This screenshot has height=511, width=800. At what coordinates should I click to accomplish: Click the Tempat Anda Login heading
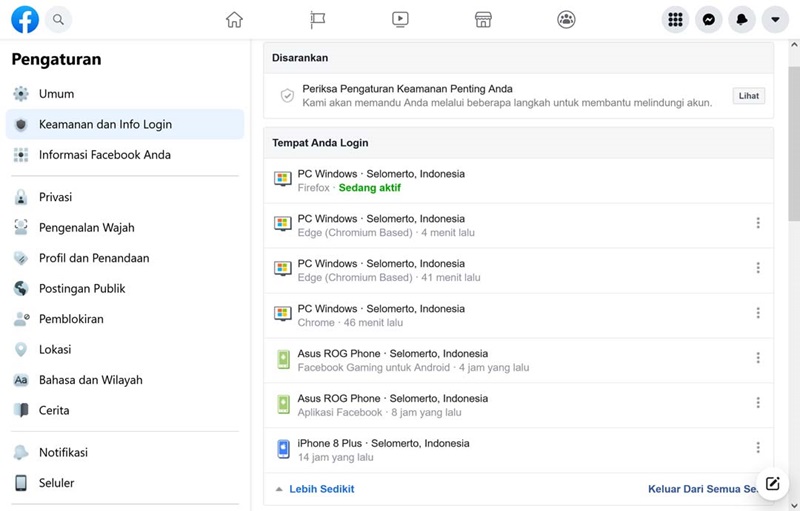click(320, 143)
